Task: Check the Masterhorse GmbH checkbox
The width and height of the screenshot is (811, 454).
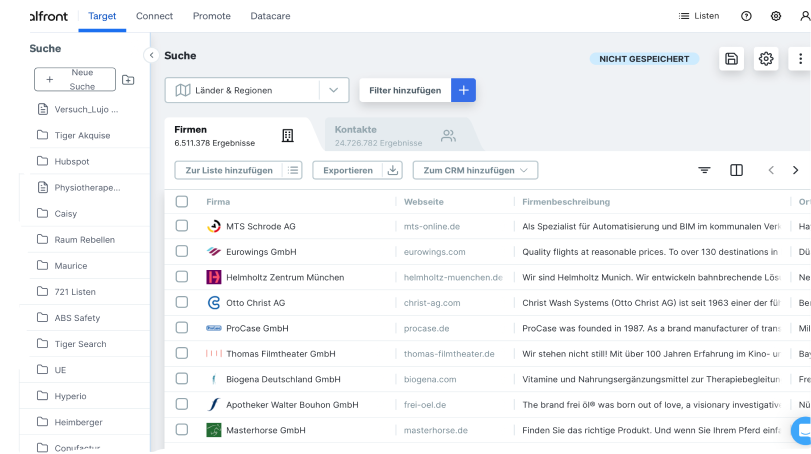Action: 182,430
